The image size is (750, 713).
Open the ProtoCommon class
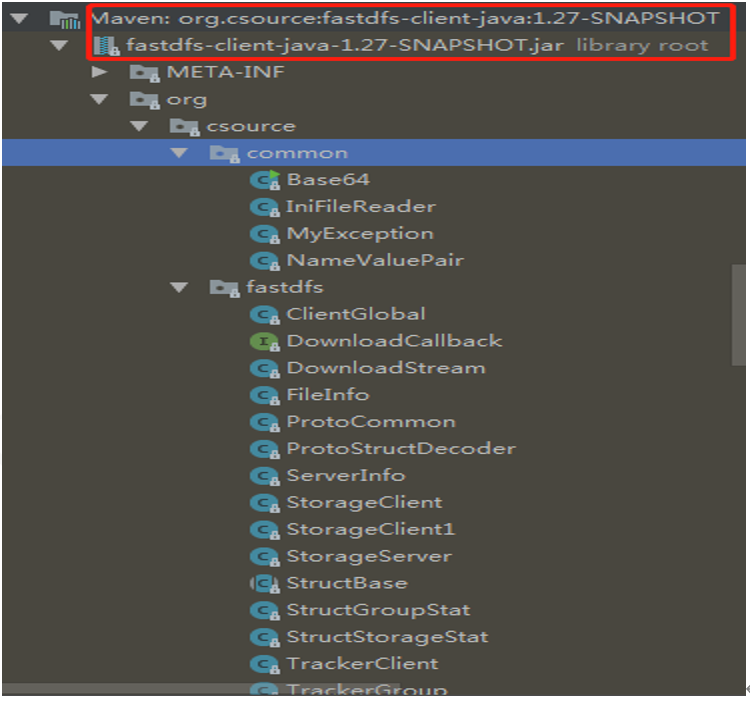click(x=371, y=422)
